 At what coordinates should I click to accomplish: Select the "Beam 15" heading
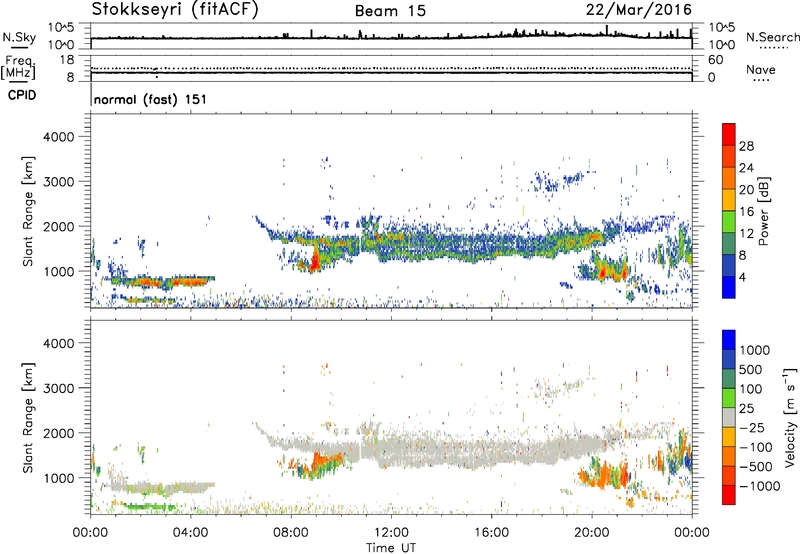pos(390,11)
